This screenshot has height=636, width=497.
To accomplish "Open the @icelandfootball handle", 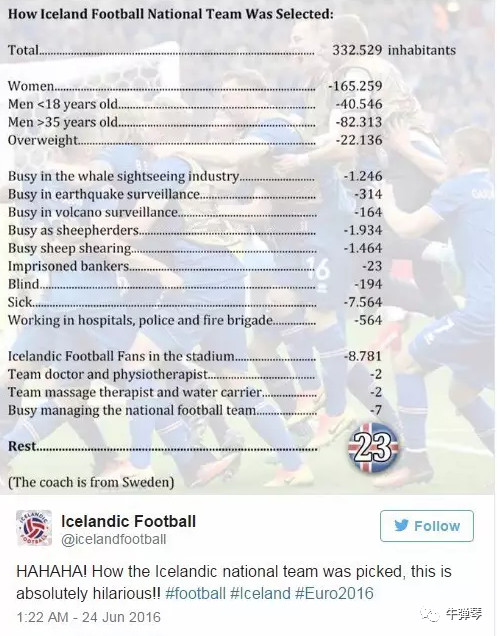I will [x=113, y=539].
